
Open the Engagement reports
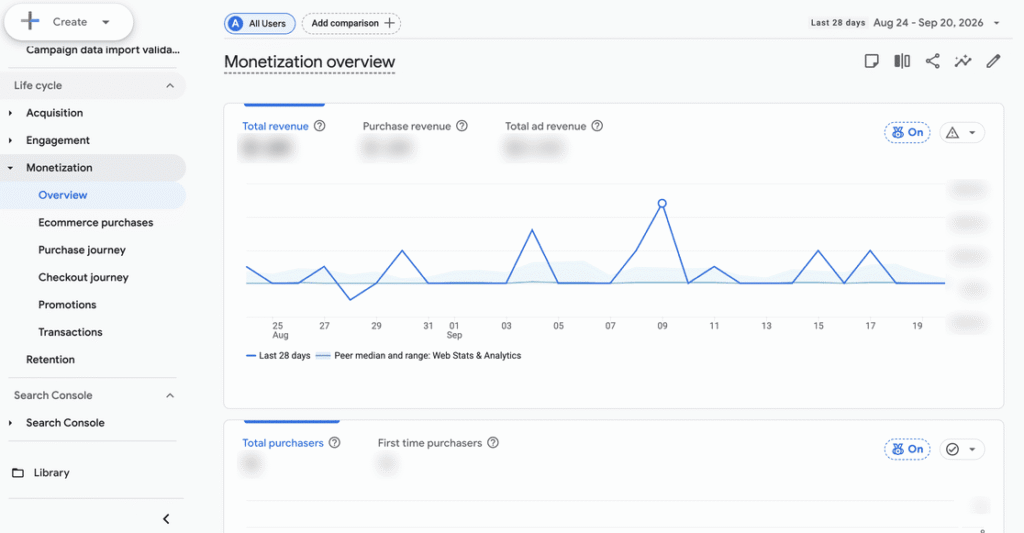coord(57,140)
